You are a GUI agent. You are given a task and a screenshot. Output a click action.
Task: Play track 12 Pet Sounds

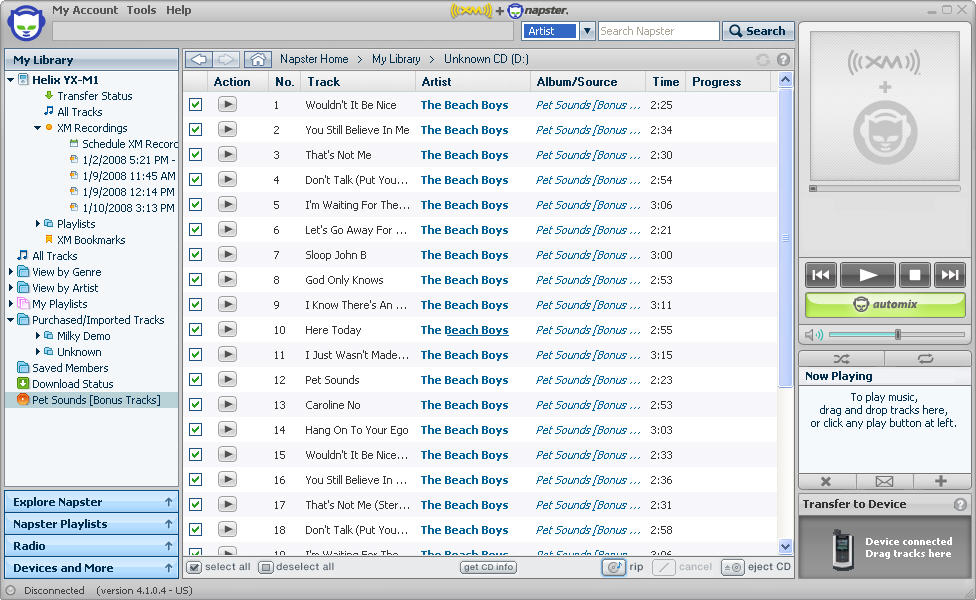(227, 380)
